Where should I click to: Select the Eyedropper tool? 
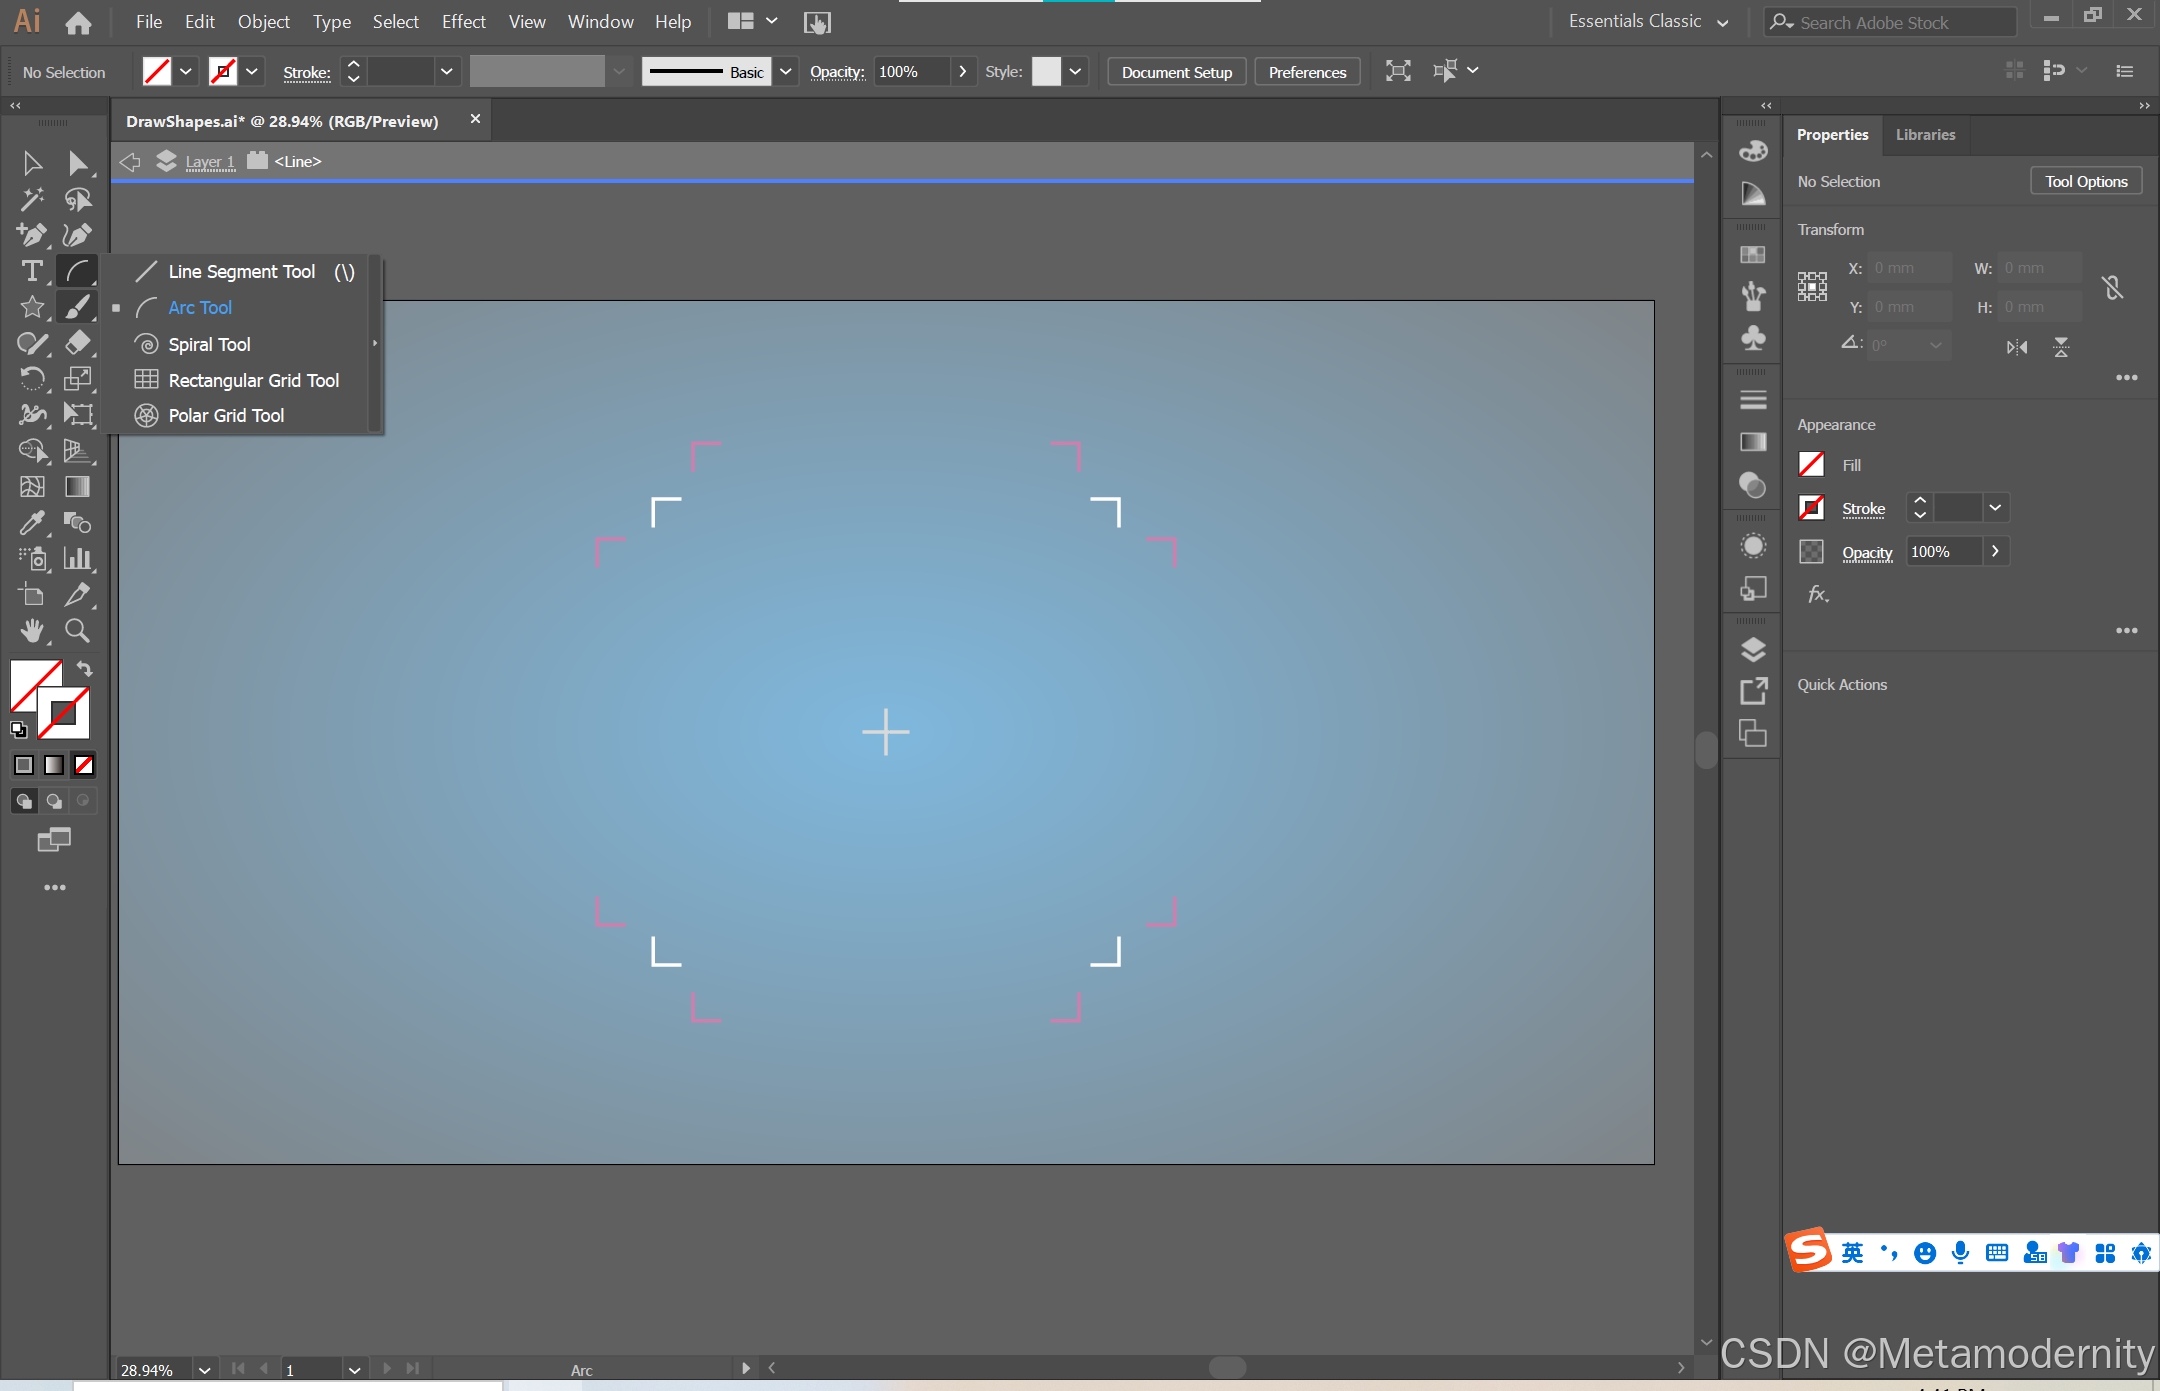pyautogui.click(x=31, y=522)
